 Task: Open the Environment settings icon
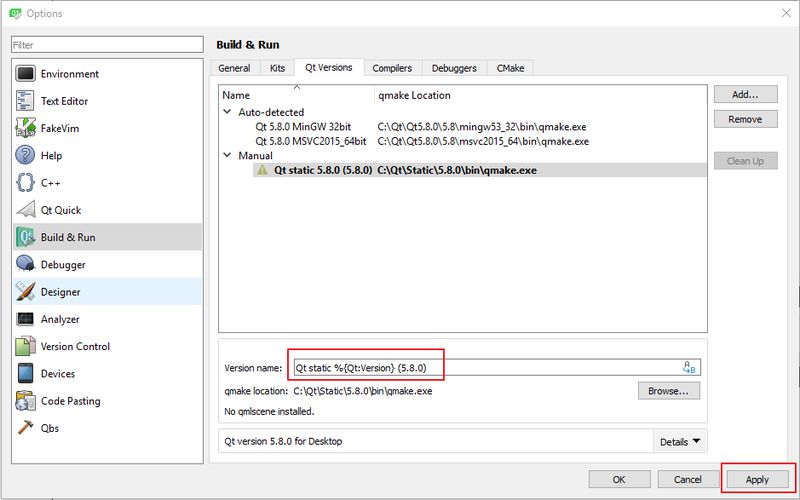coord(26,73)
